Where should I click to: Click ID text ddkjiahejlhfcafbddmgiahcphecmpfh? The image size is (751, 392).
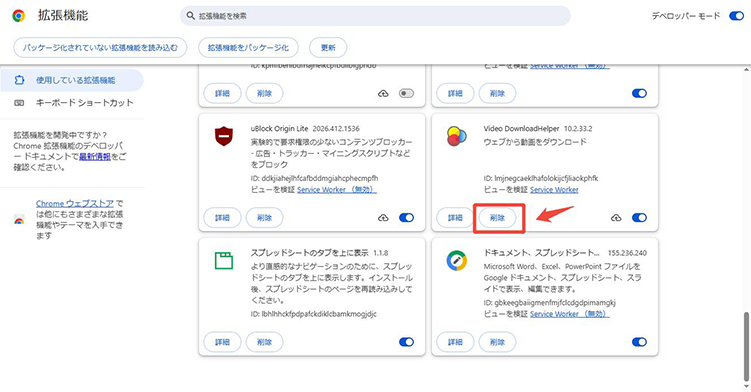point(314,178)
